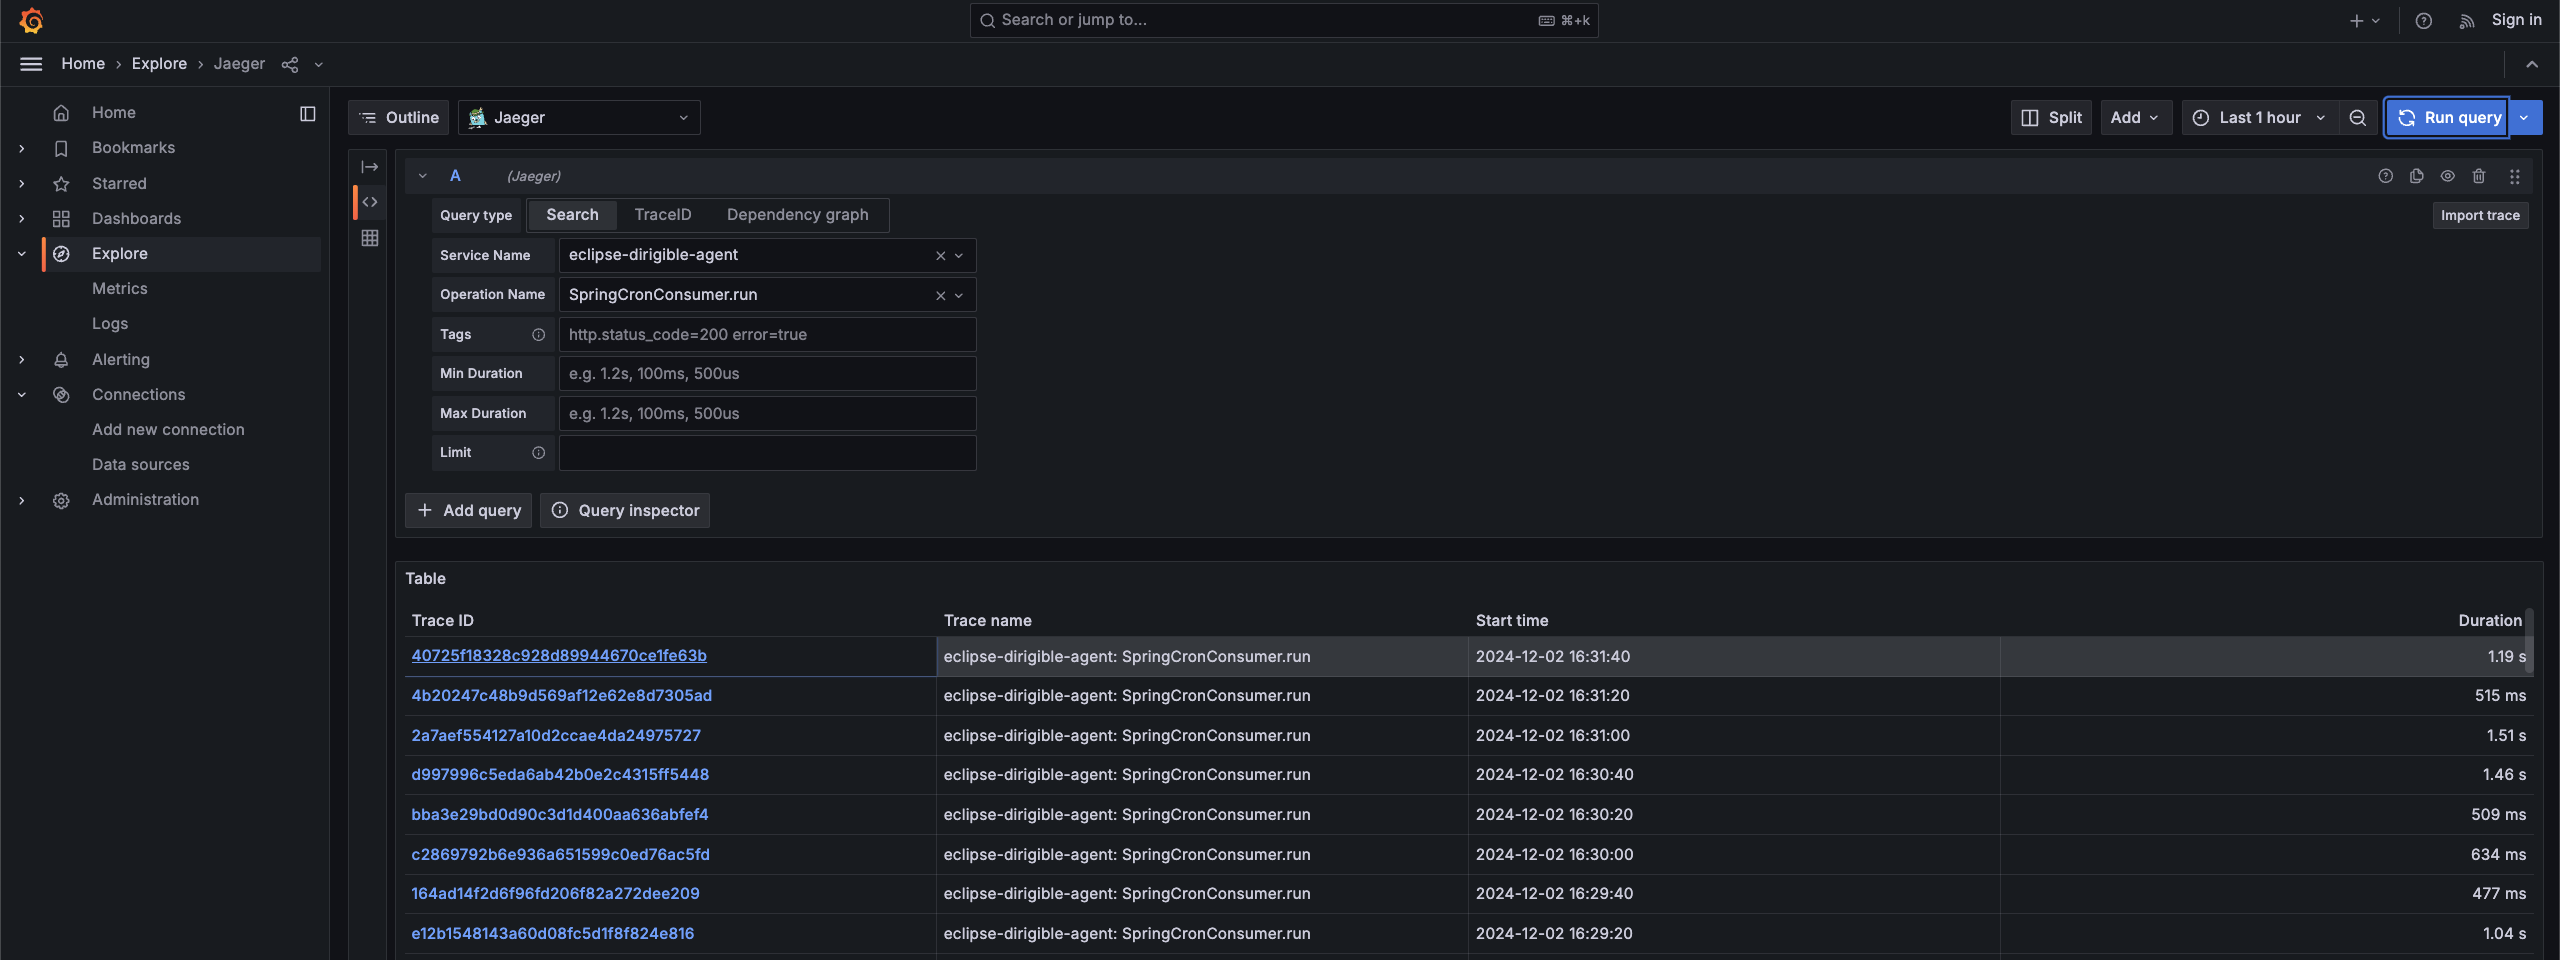Click the Outline button
The width and height of the screenshot is (2560, 960).
coord(399,118)
